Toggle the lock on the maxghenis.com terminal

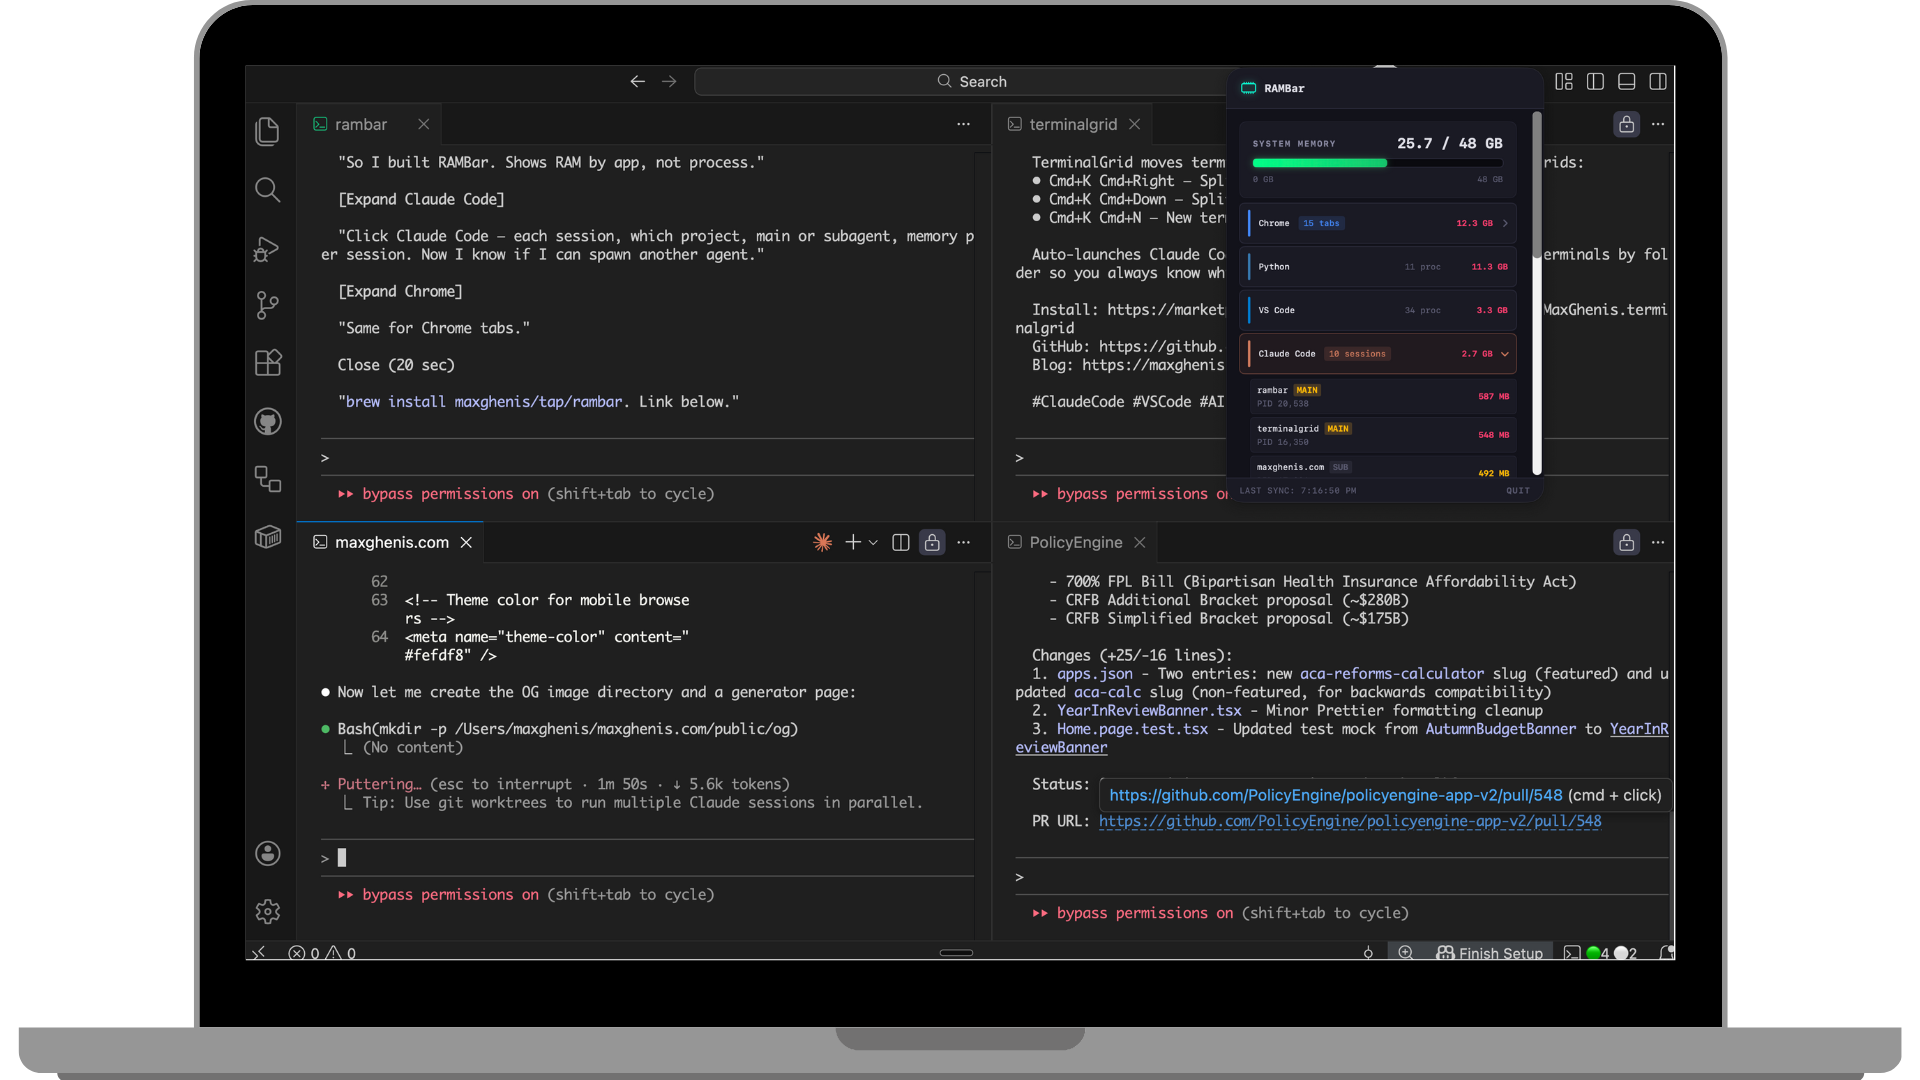(931, 542)
